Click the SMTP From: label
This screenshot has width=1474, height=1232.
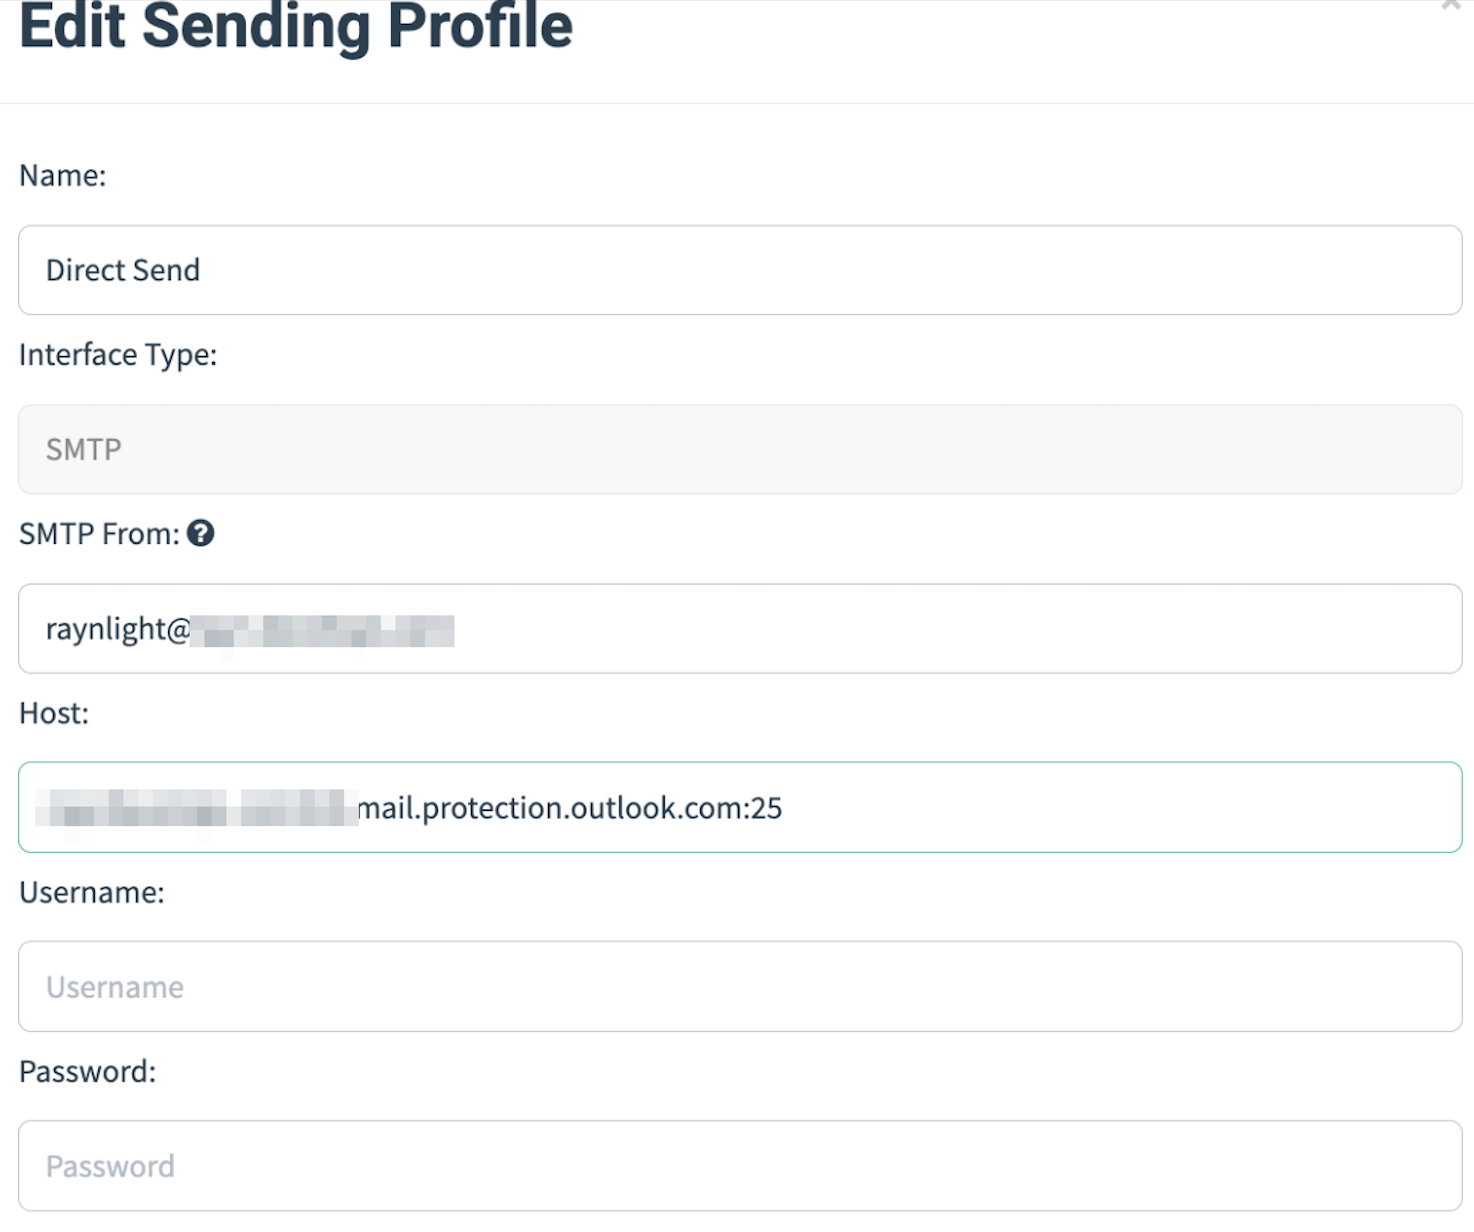(x=96, y=534)
